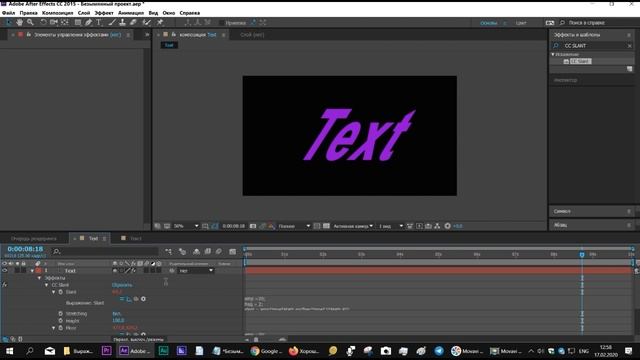Click the draft 3D icon in timeline
640x360 pixels.
182,251
